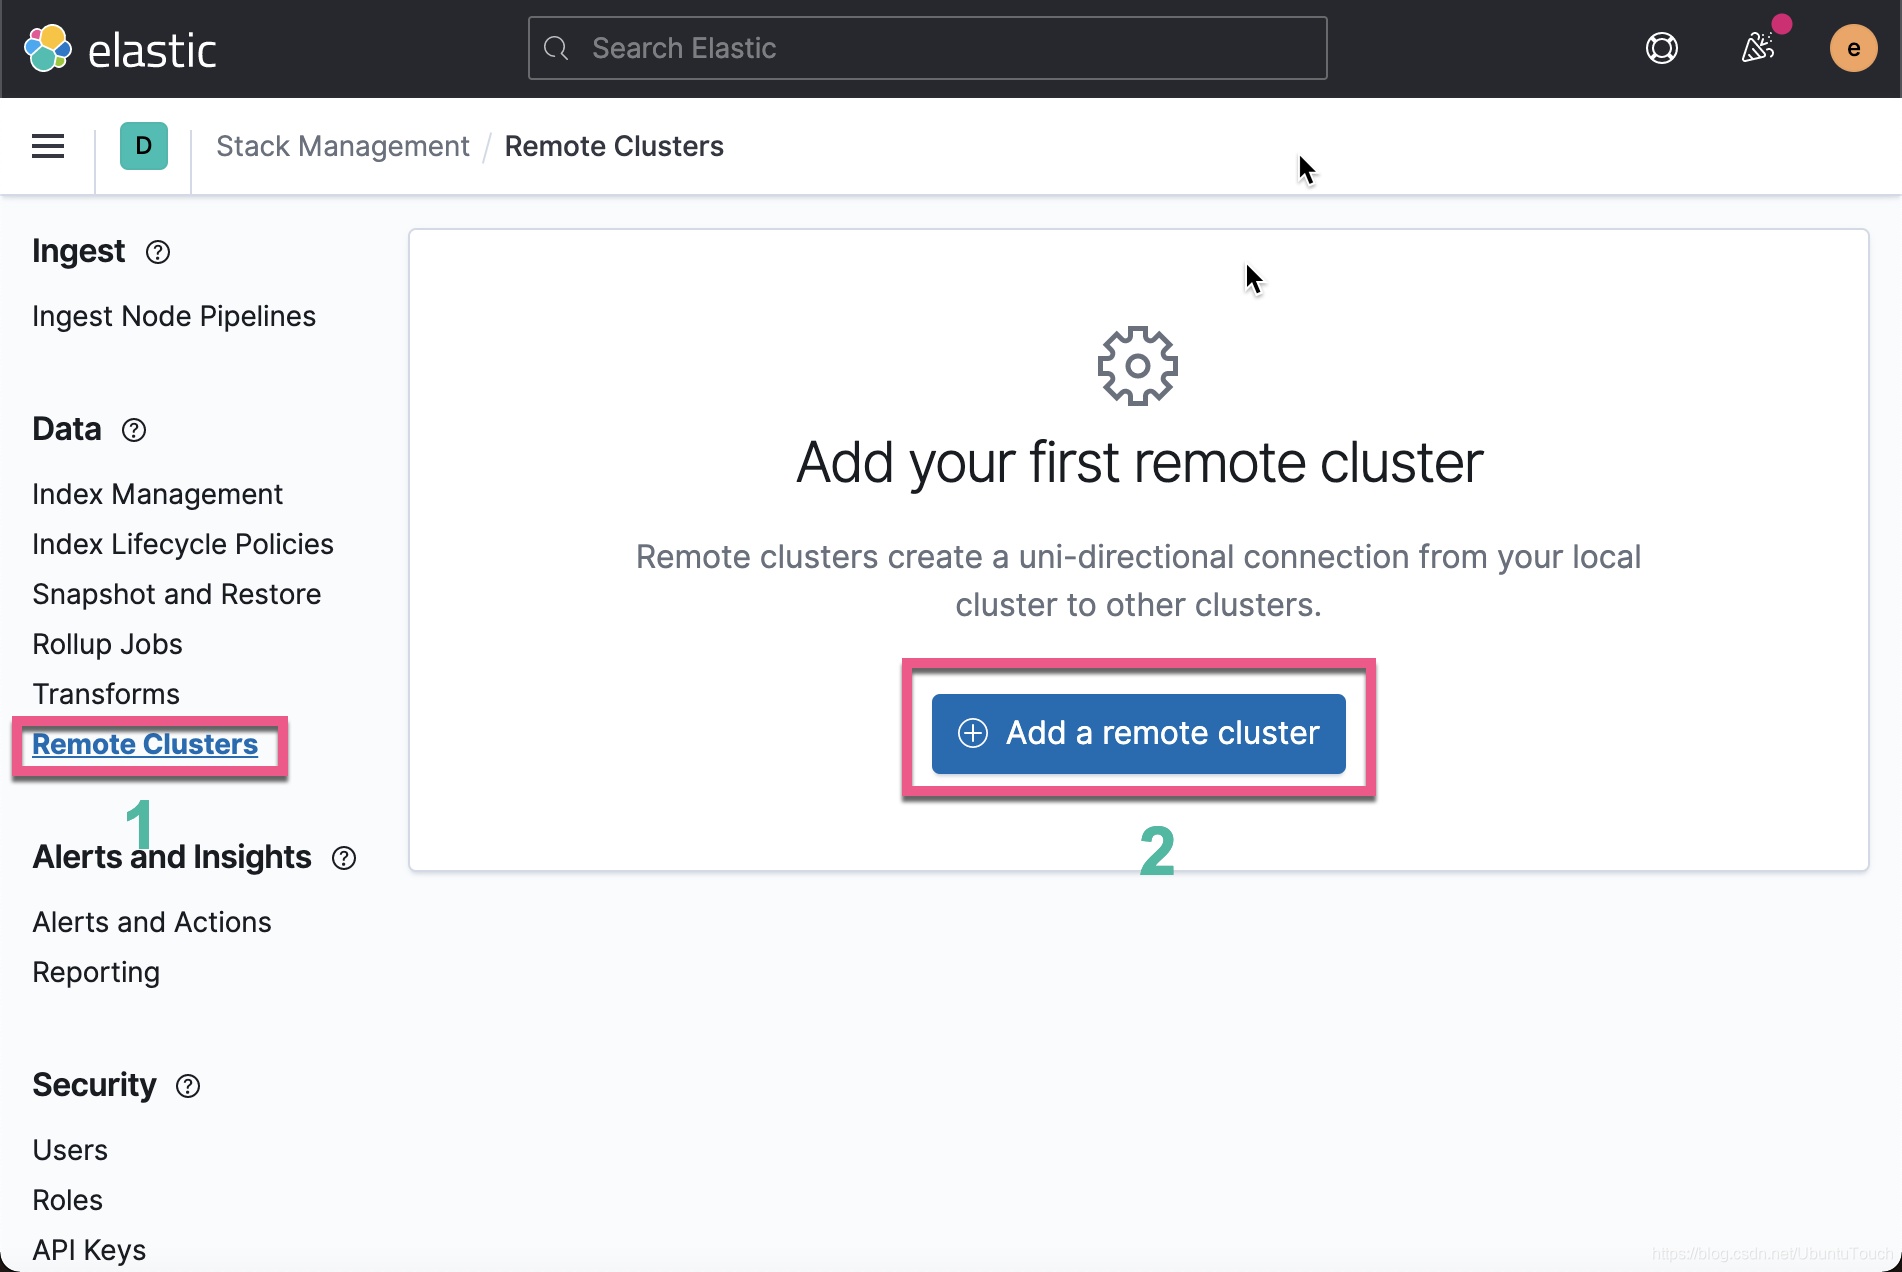Open Reporting

(x=96, y=972)
